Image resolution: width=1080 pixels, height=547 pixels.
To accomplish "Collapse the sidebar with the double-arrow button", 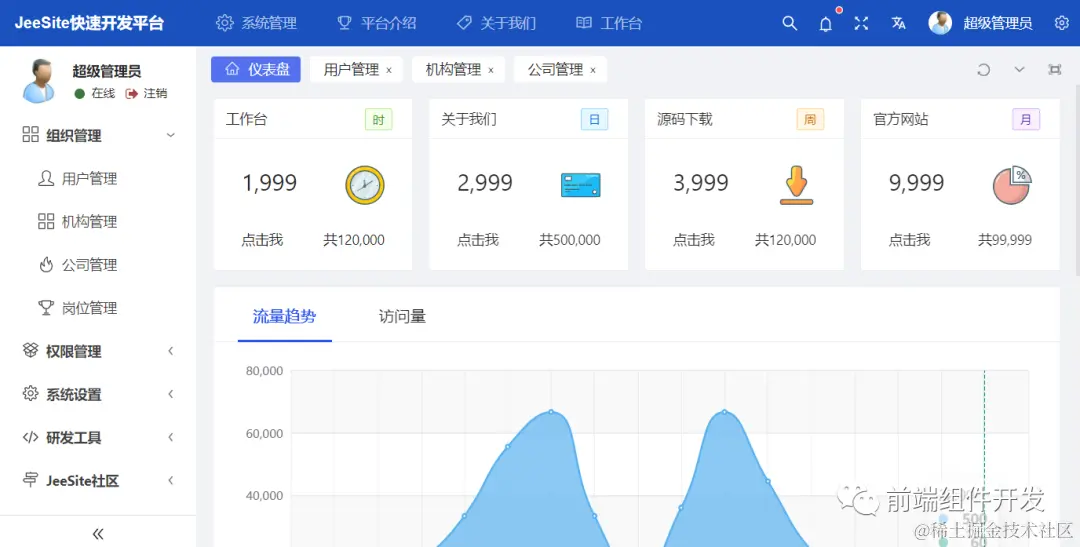I will tap(98, 533).
